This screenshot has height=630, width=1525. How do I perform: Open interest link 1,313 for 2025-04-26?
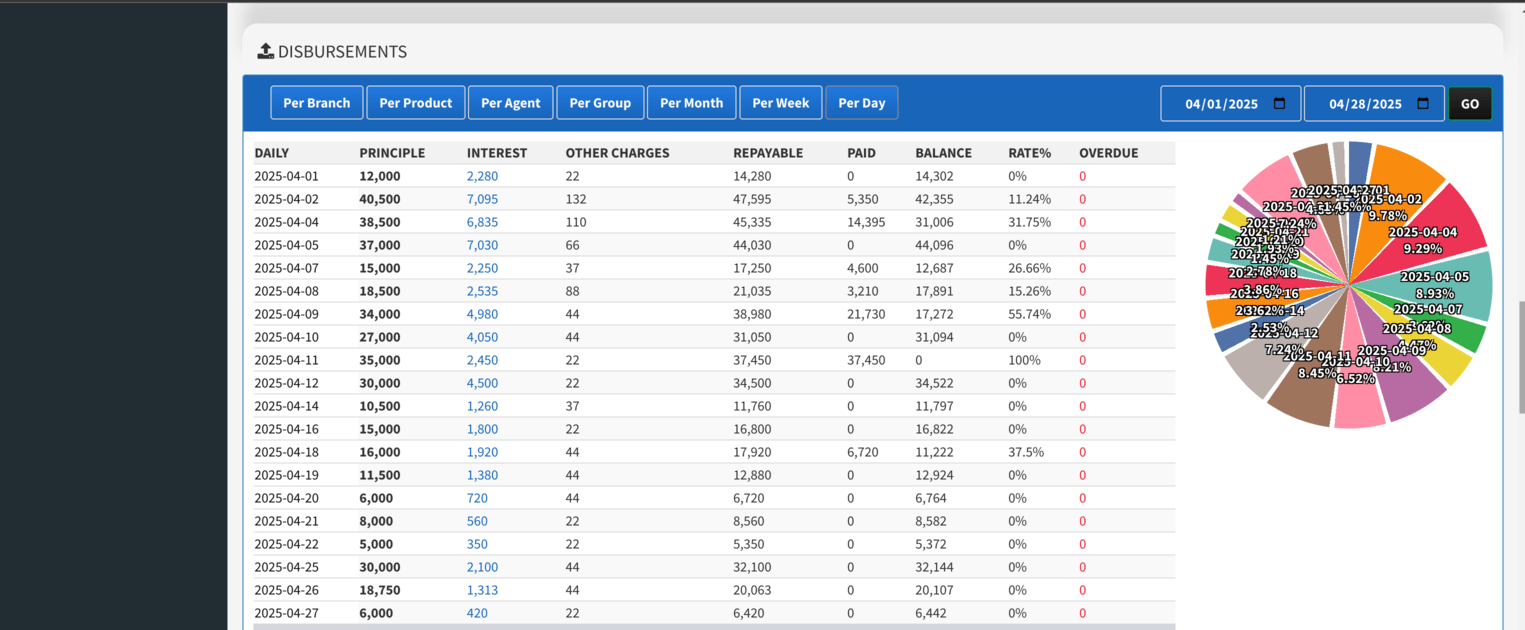click(482, 590)
